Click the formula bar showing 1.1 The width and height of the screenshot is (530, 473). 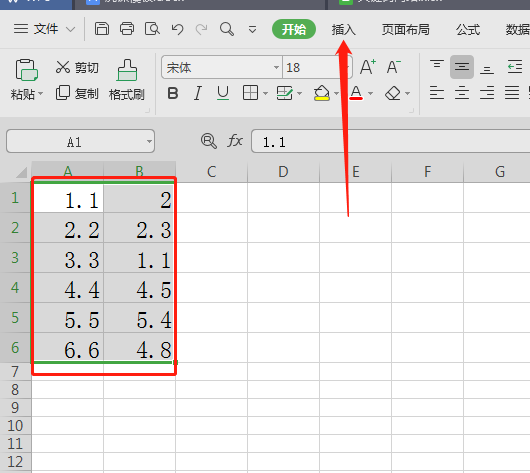391,141
